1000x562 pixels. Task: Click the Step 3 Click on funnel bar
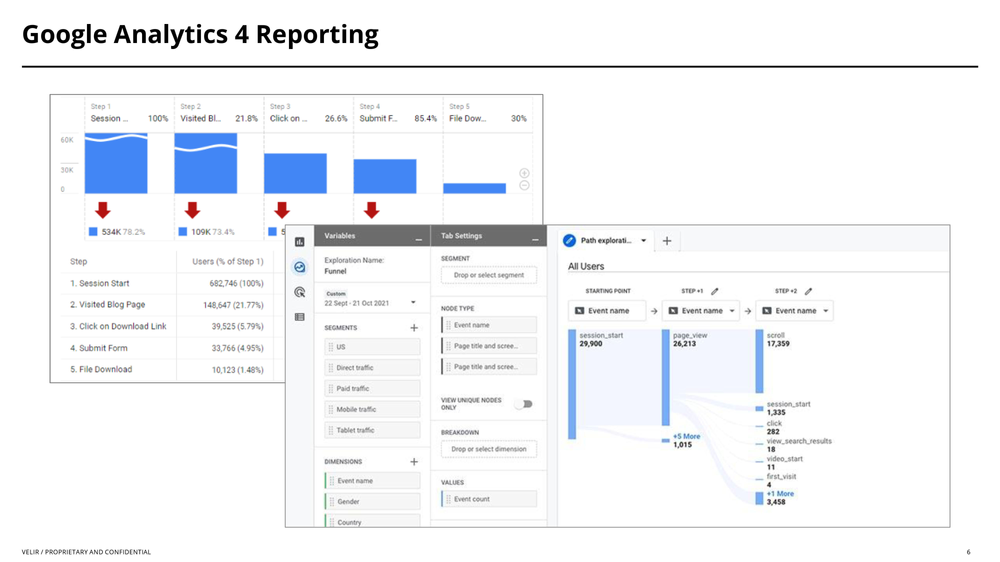(295, 174)
